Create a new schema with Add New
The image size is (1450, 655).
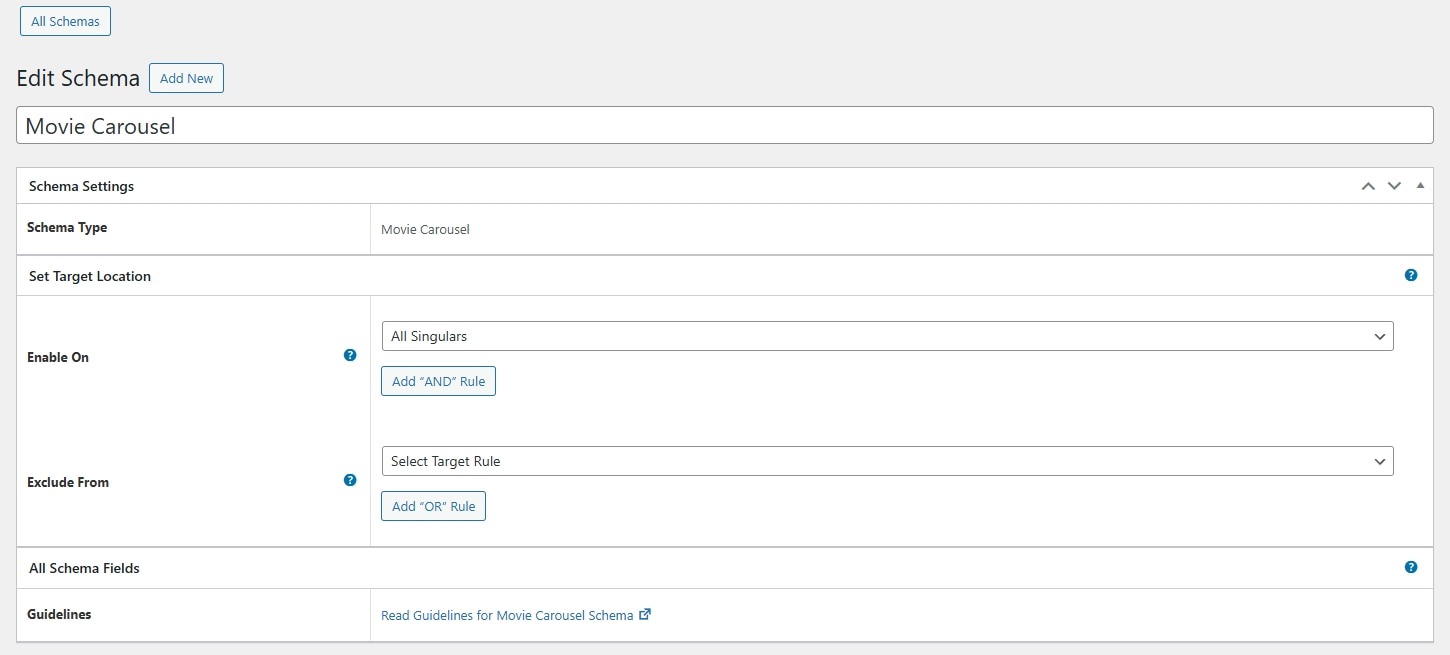coord(186,77)
